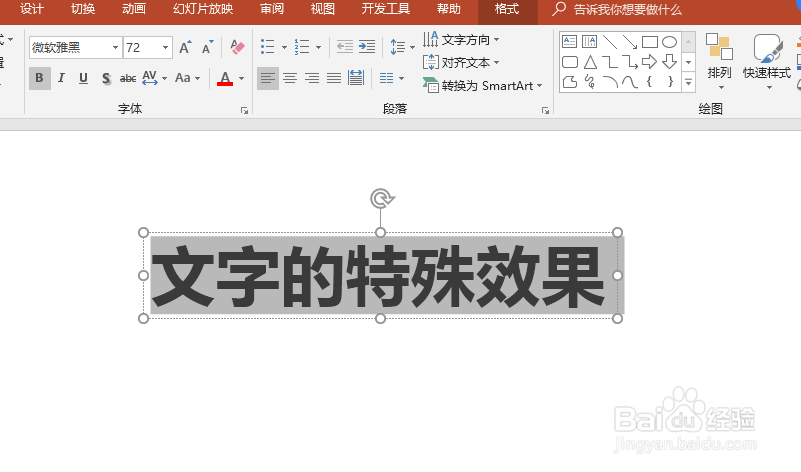Open line spacing options

402,47
